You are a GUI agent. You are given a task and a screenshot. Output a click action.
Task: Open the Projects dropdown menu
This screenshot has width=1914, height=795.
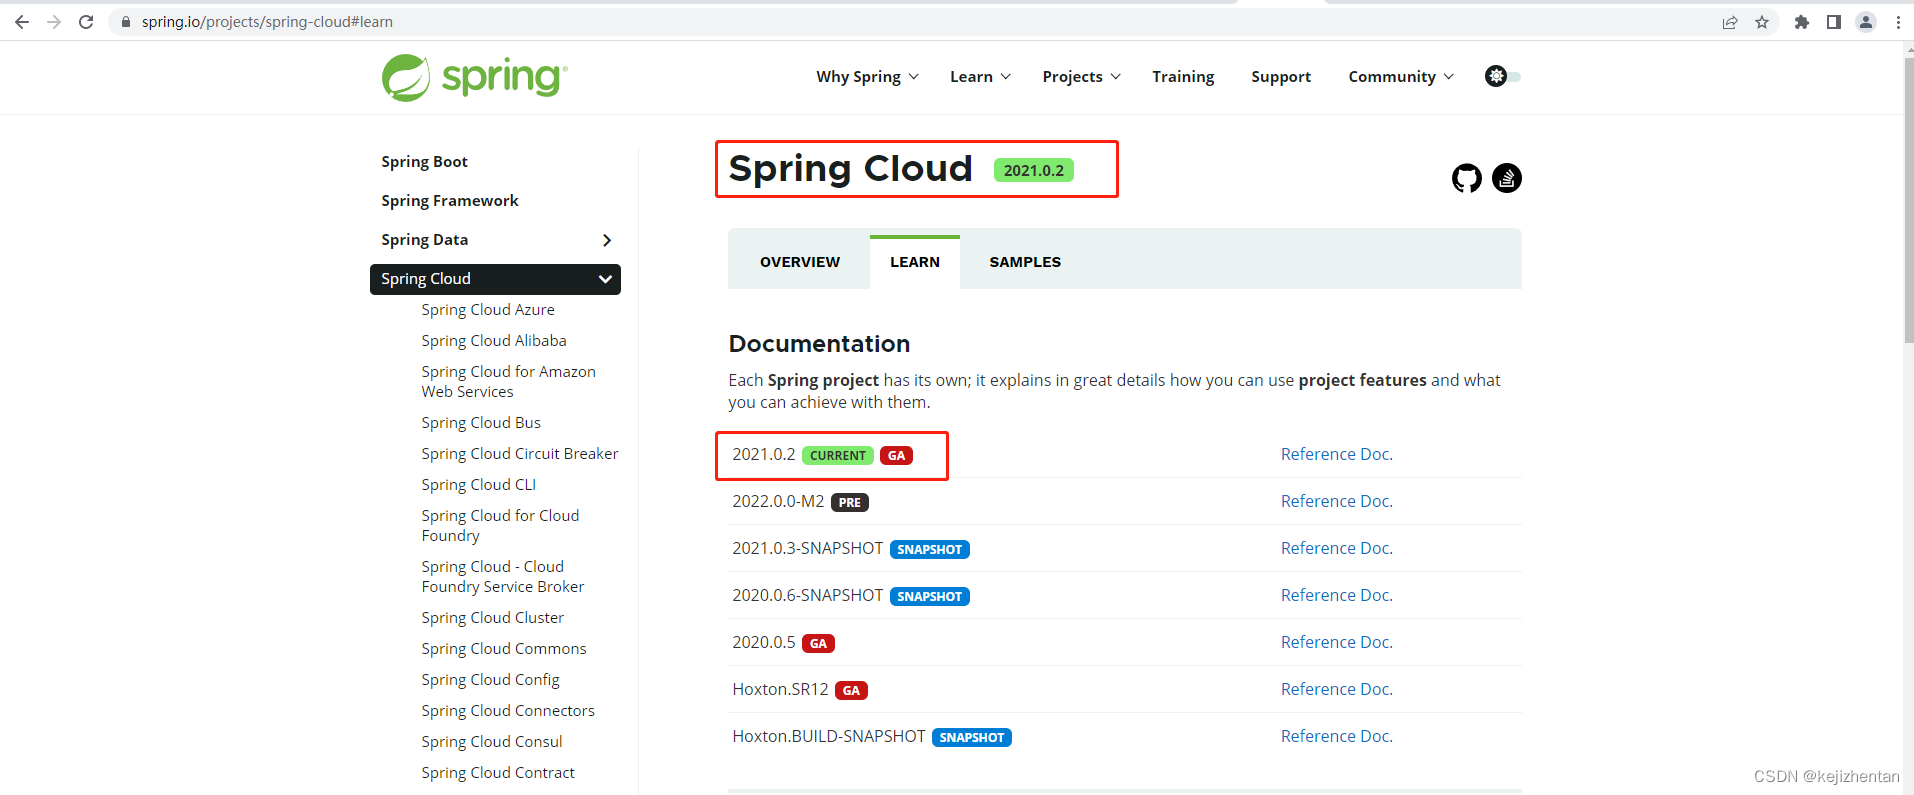tap(1081, 77)
